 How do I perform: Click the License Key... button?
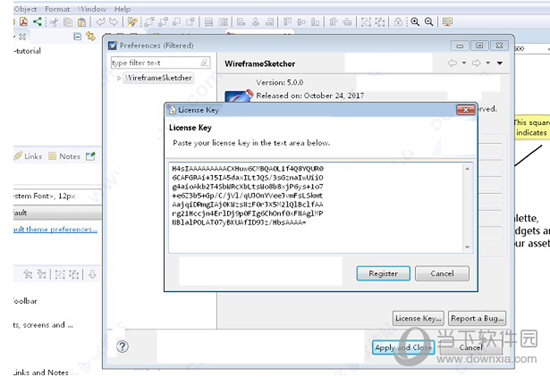tap(418, 318)
